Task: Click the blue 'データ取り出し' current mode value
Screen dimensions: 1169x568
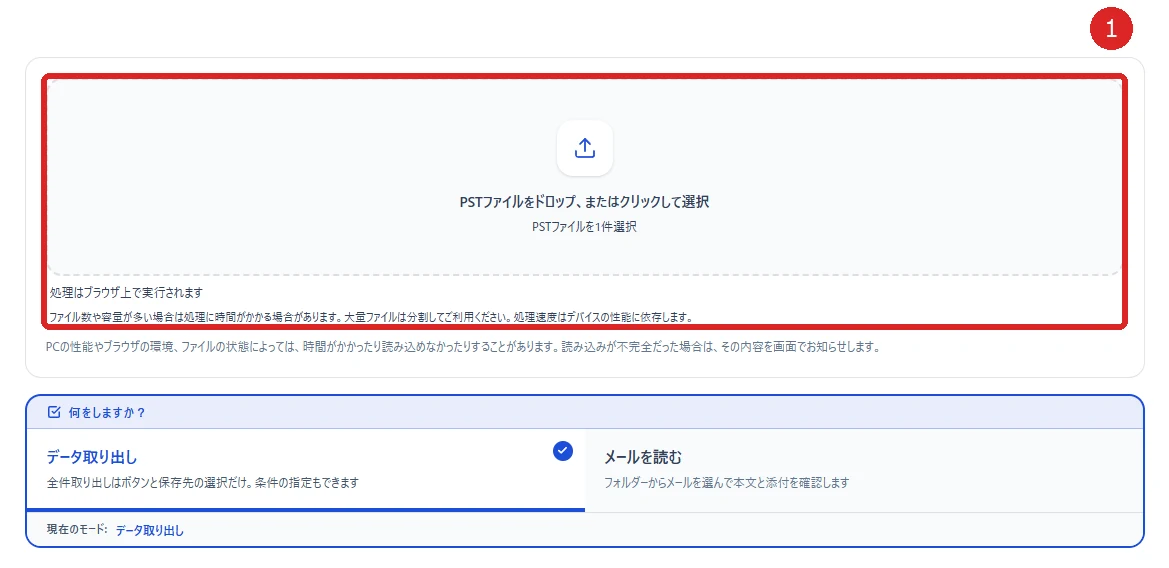Action: point(149,530)
